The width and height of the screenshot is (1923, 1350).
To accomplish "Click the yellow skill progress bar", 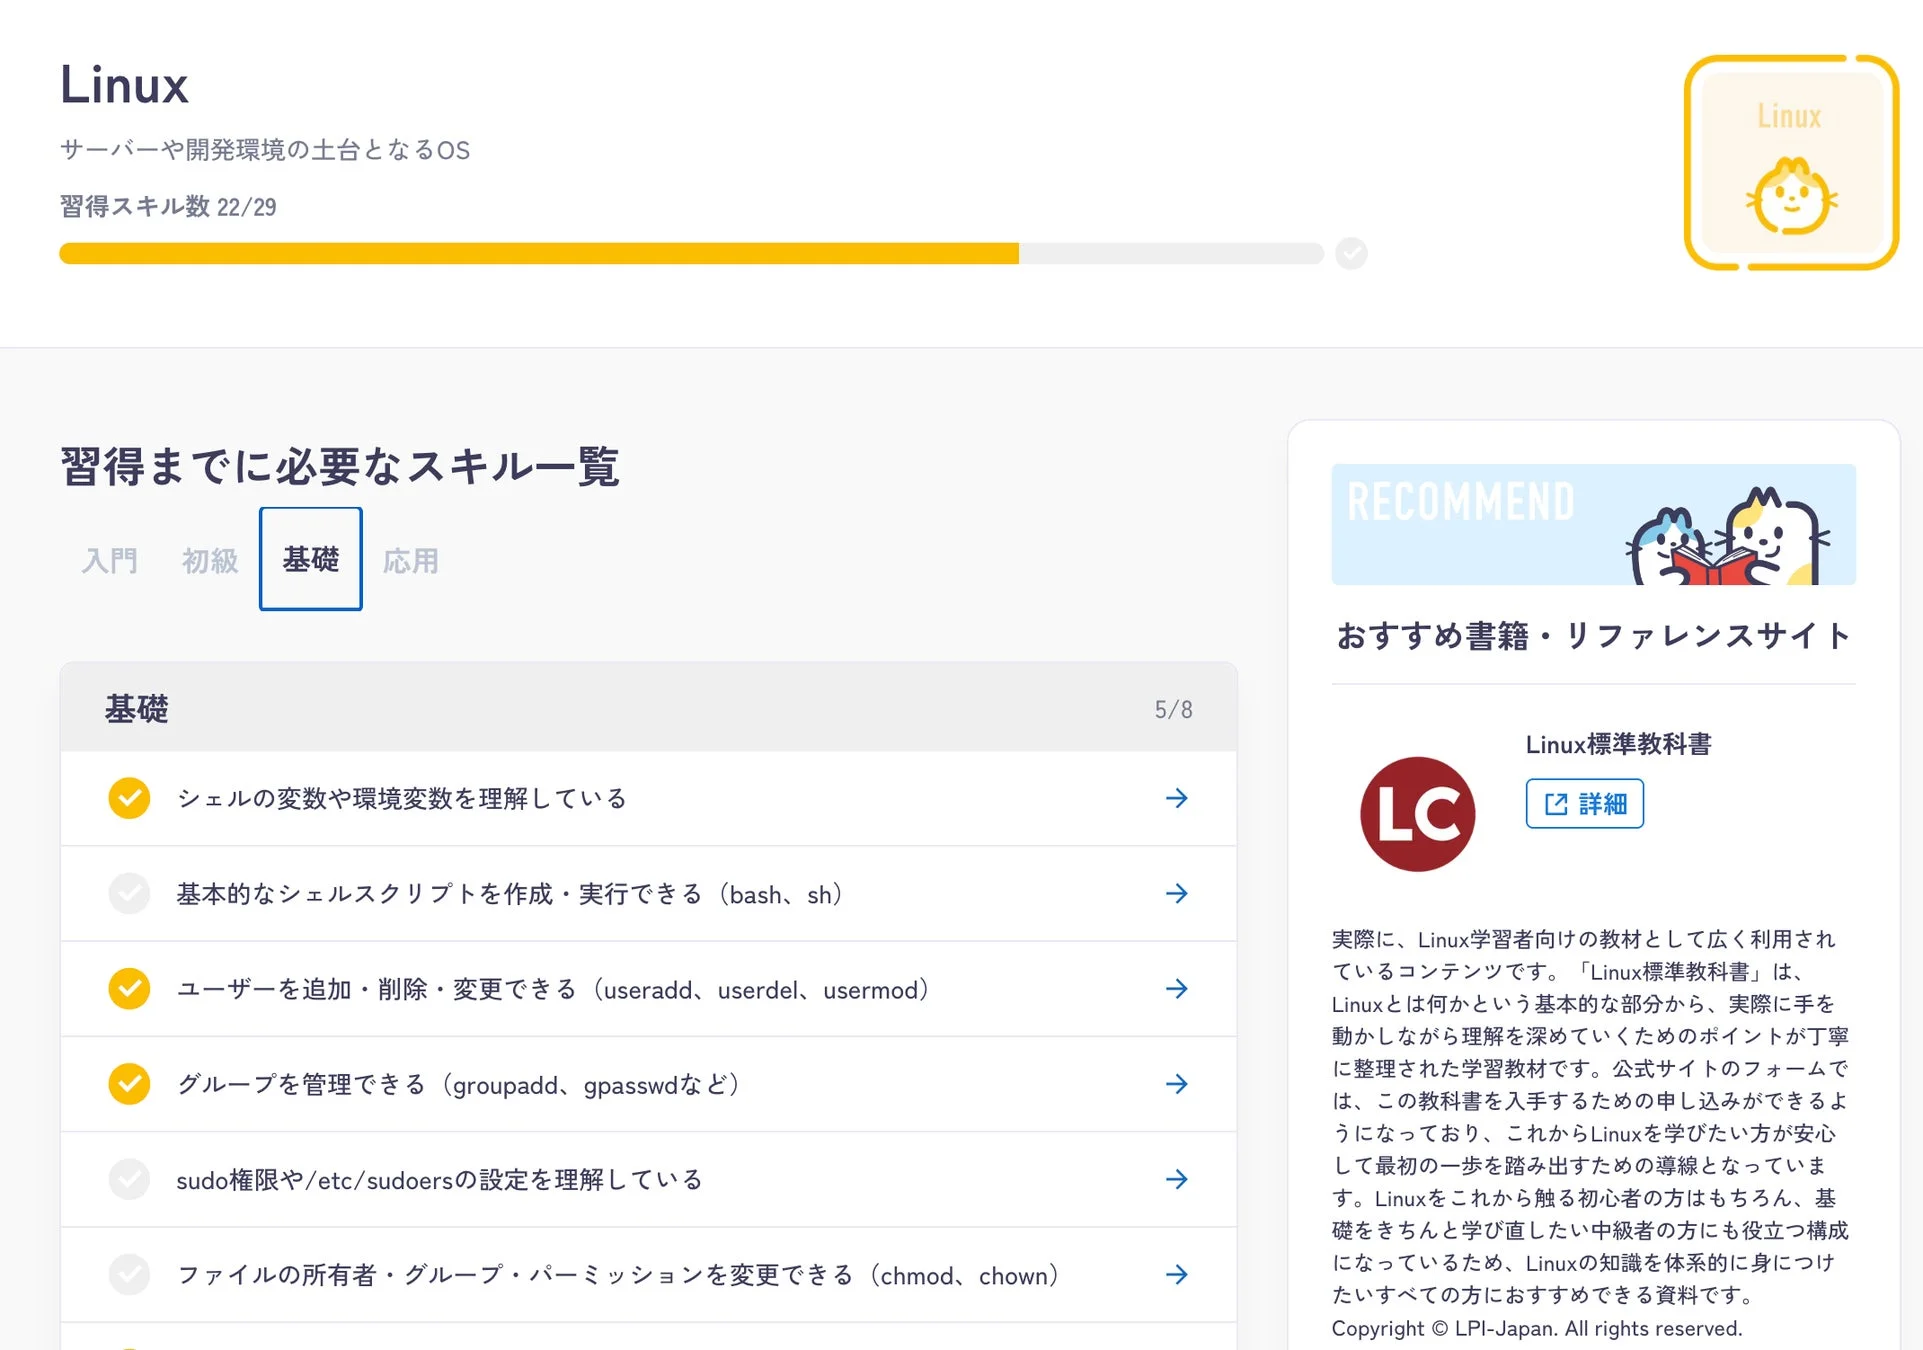I will tap(540, 254).
